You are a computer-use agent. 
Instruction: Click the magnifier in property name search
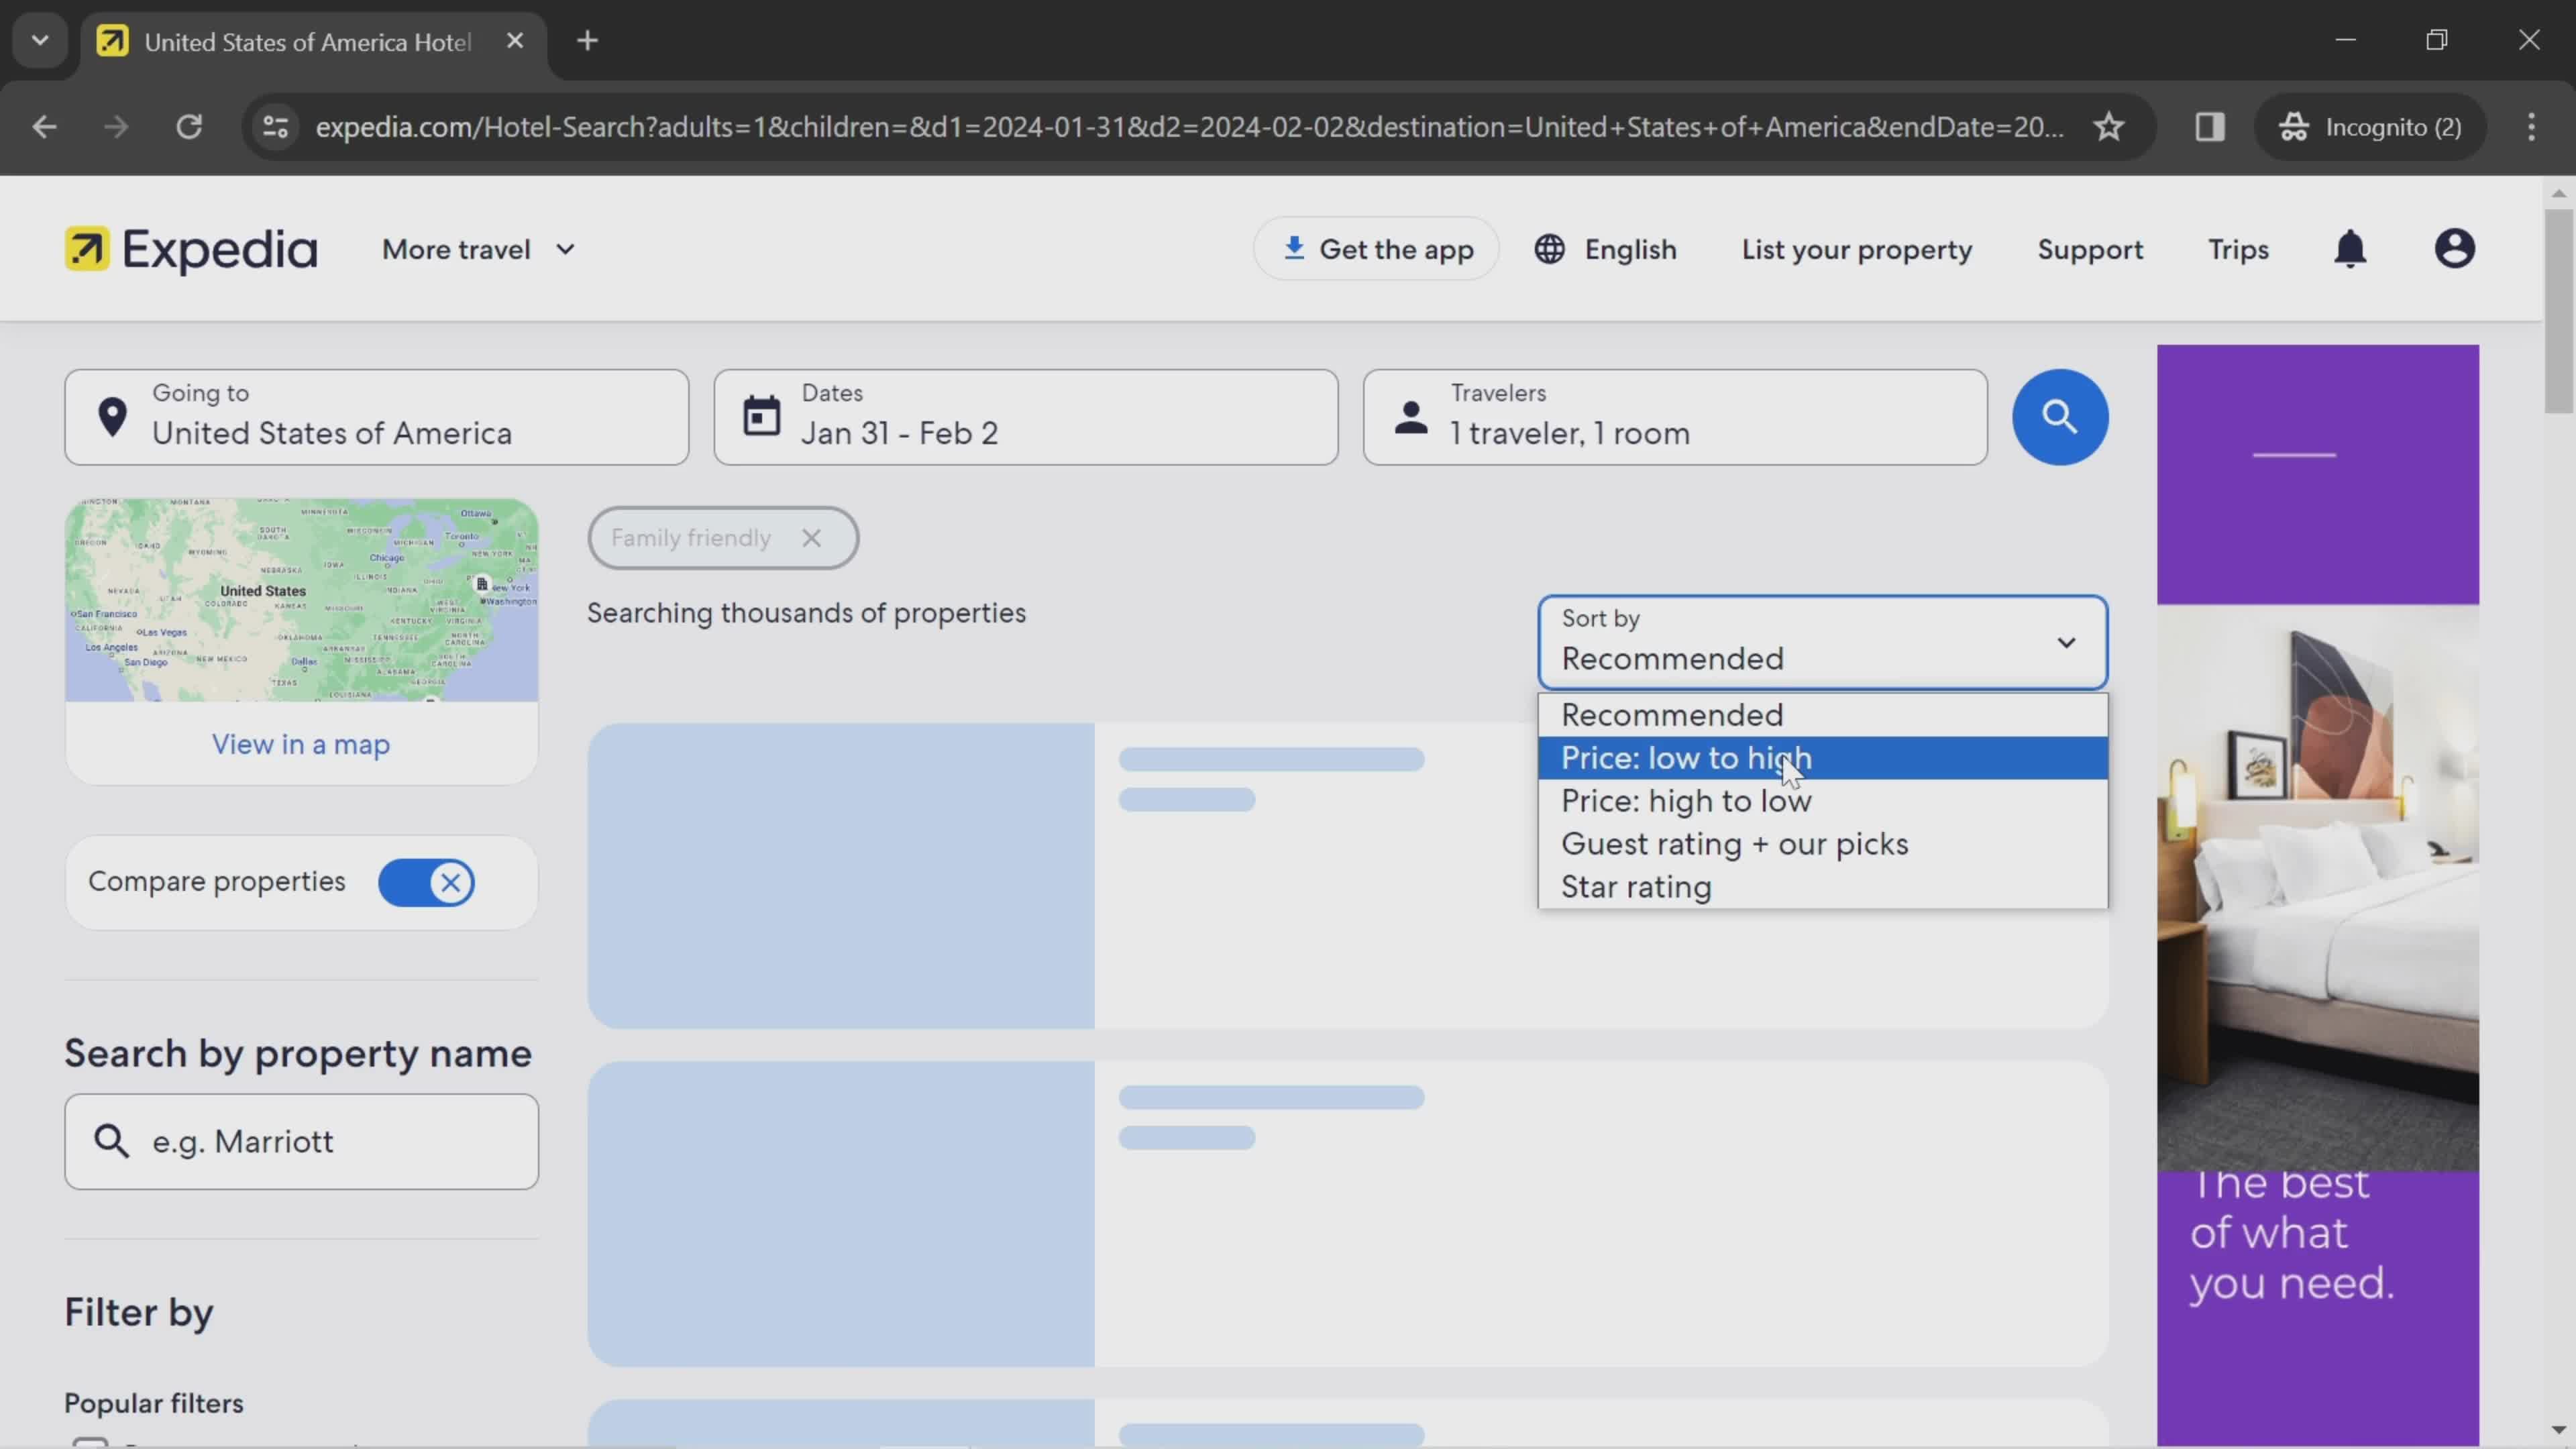(111, 1141)
